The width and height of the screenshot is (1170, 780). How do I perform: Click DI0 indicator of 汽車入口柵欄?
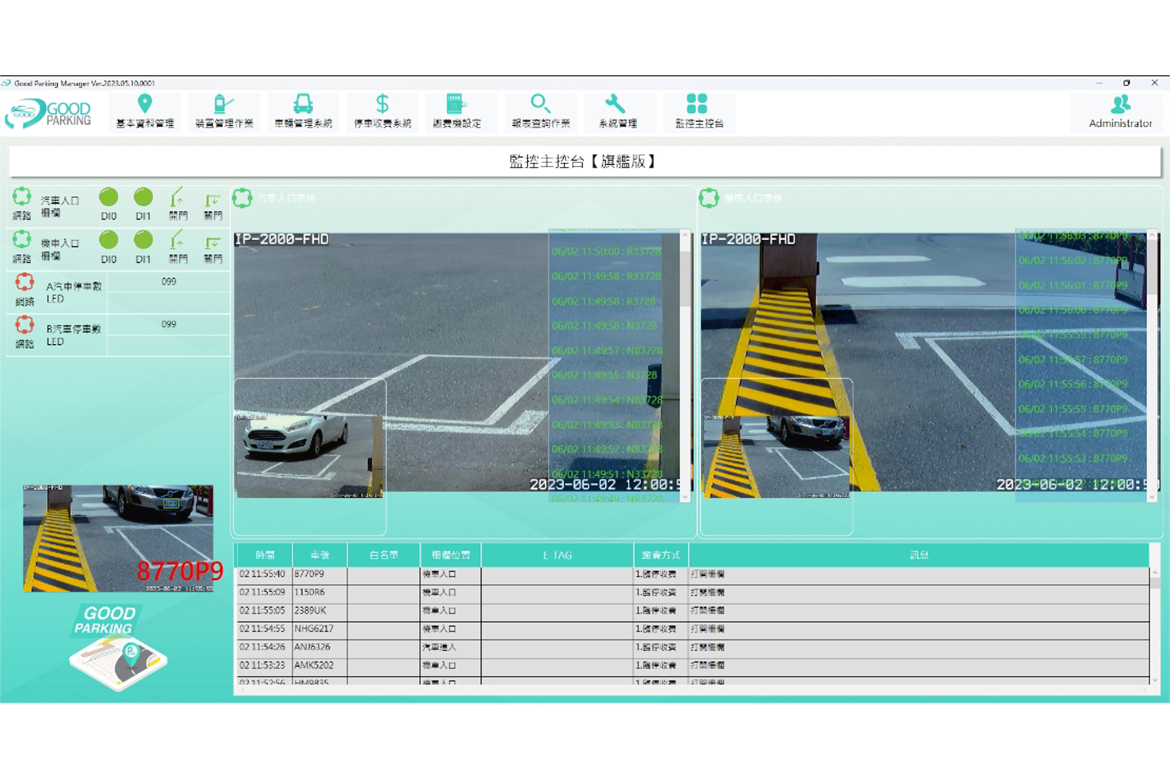[109, 197]
